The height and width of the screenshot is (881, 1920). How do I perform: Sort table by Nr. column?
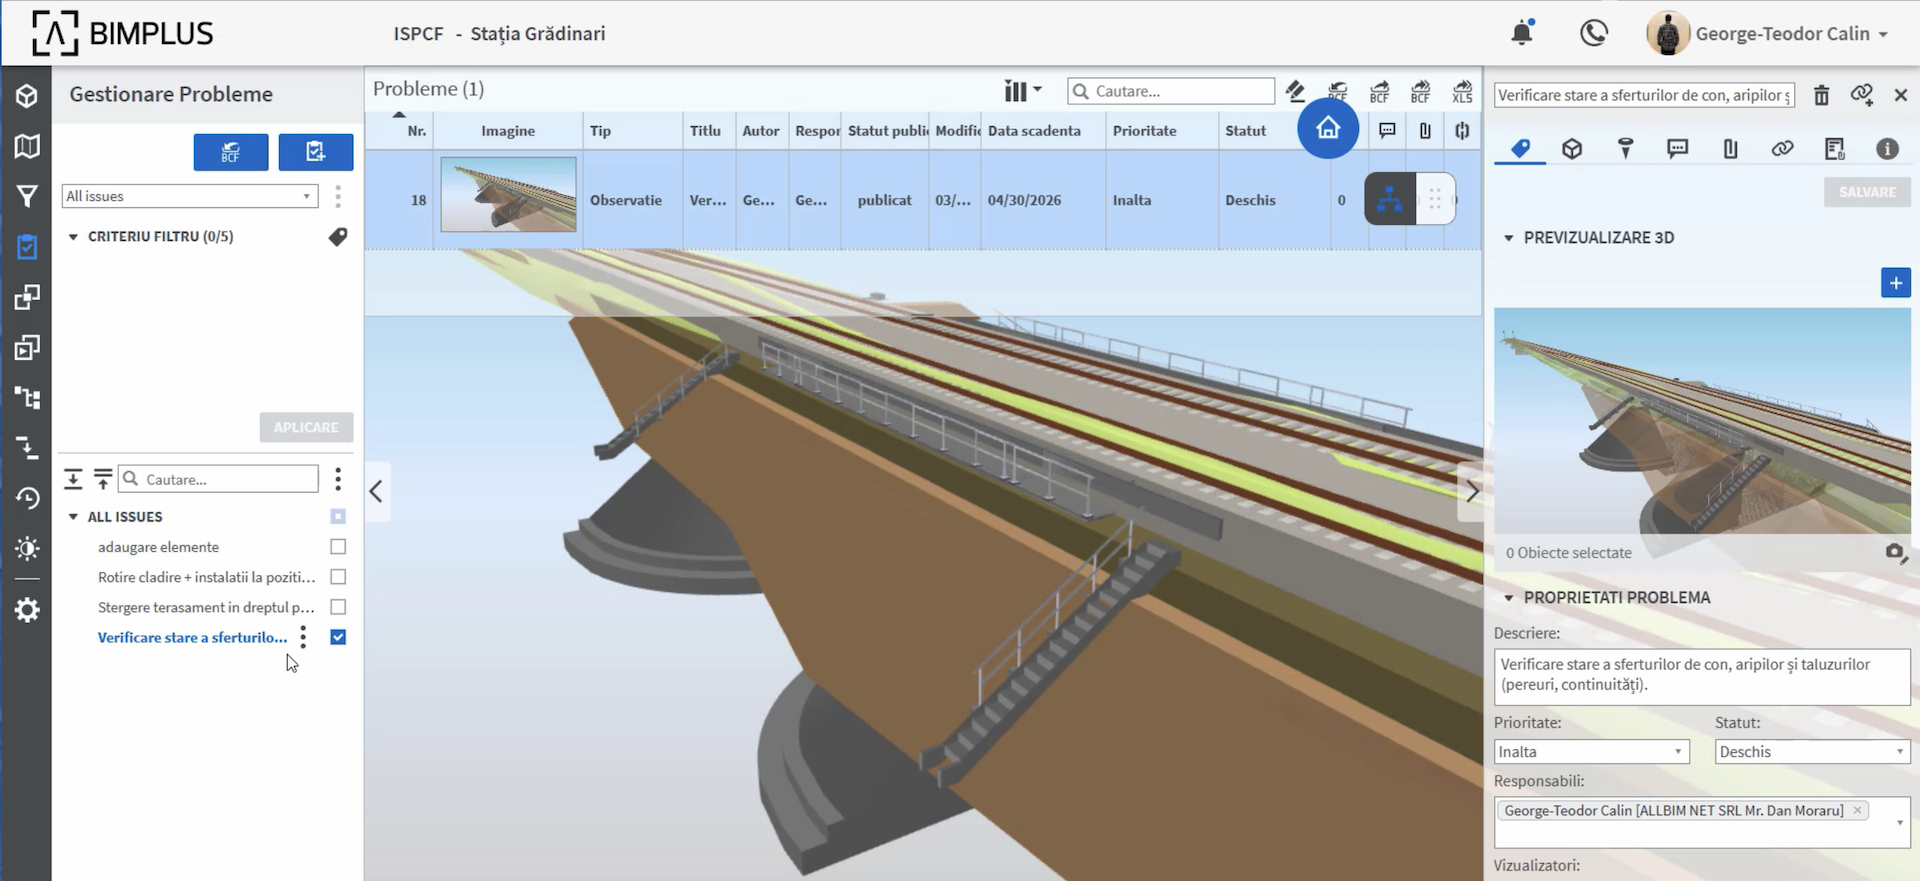tap(417, 131)
